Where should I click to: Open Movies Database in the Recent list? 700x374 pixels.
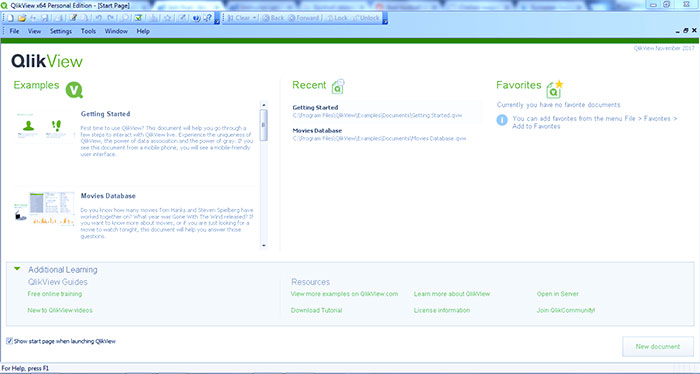point(317,131)
